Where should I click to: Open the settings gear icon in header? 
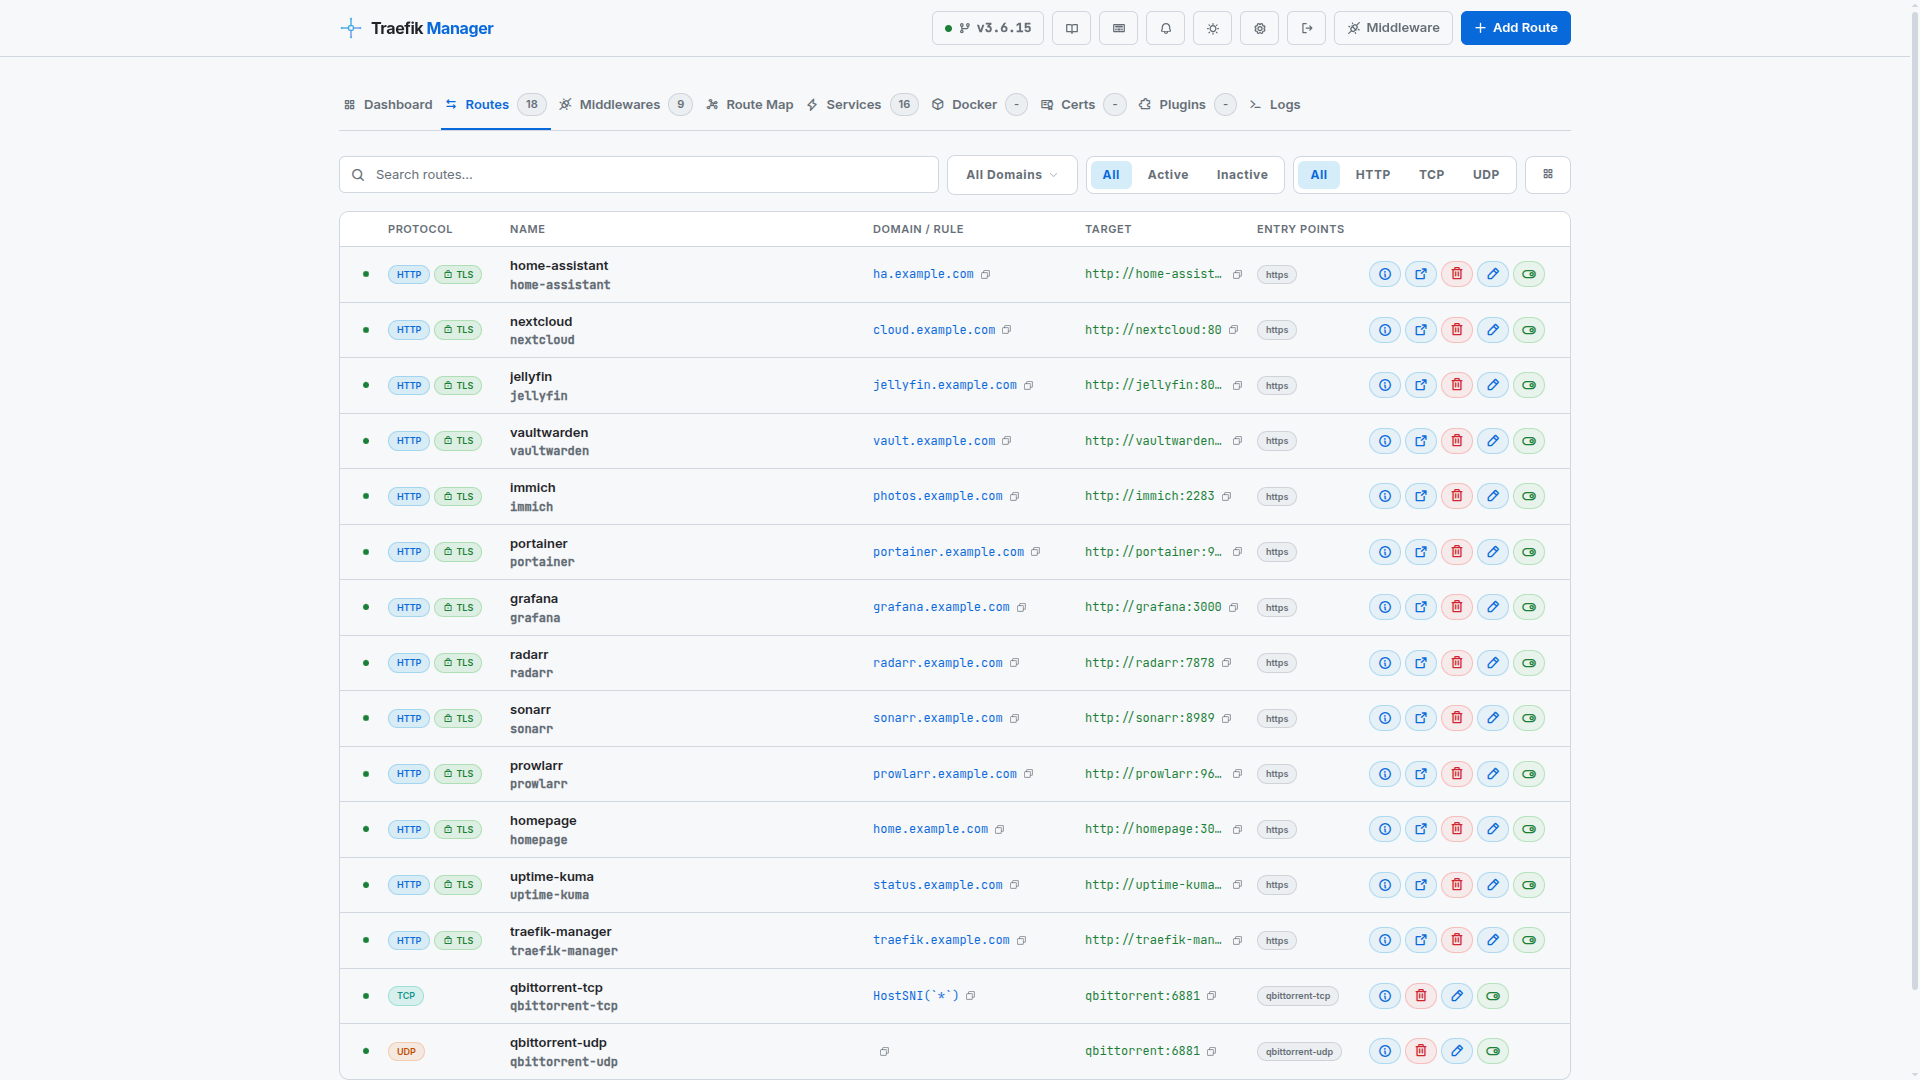(x=1260, y=28)
